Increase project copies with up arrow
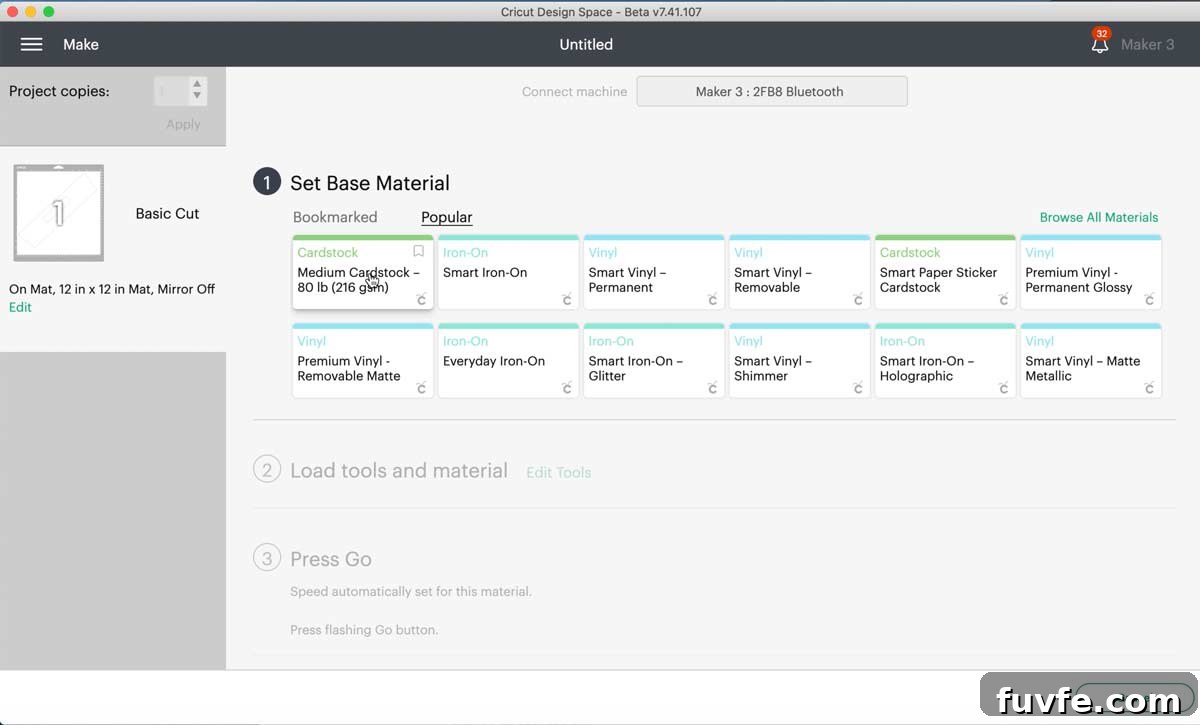The width and height of the screenshot is (1200, 725). [x=197, y=85]
